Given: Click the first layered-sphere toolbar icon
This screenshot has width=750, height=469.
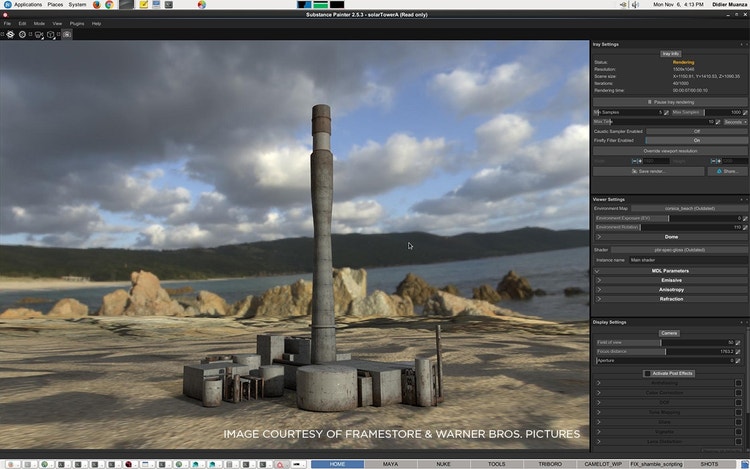Looking at the screenshot, I should tap(8, 34).
